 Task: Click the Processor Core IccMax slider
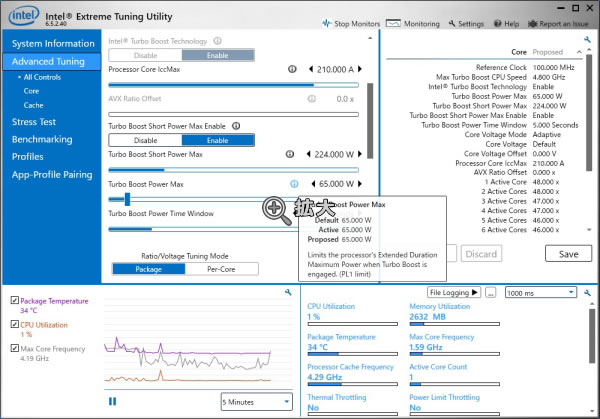(233, 85)
